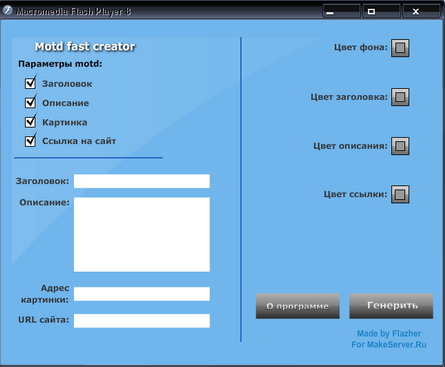Disable the Картинка checkbox
Image resolution: width=445 pixels, height=367 pixels.
click(x=30, y=122)
